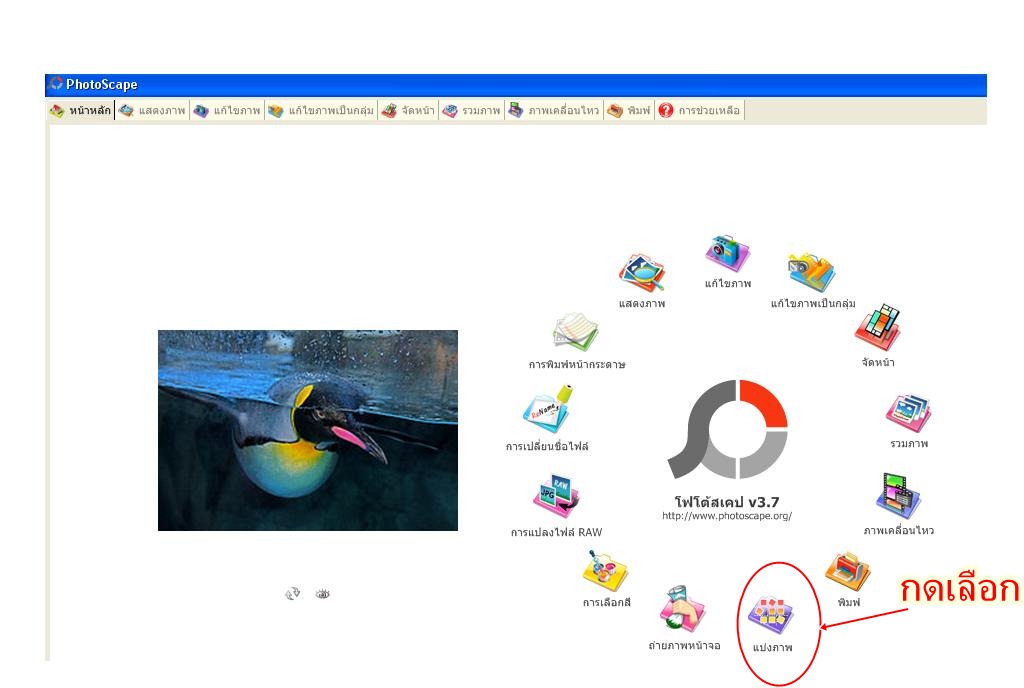
Task: Open the การช่วยเหลือ help tab
Action: 699,110
